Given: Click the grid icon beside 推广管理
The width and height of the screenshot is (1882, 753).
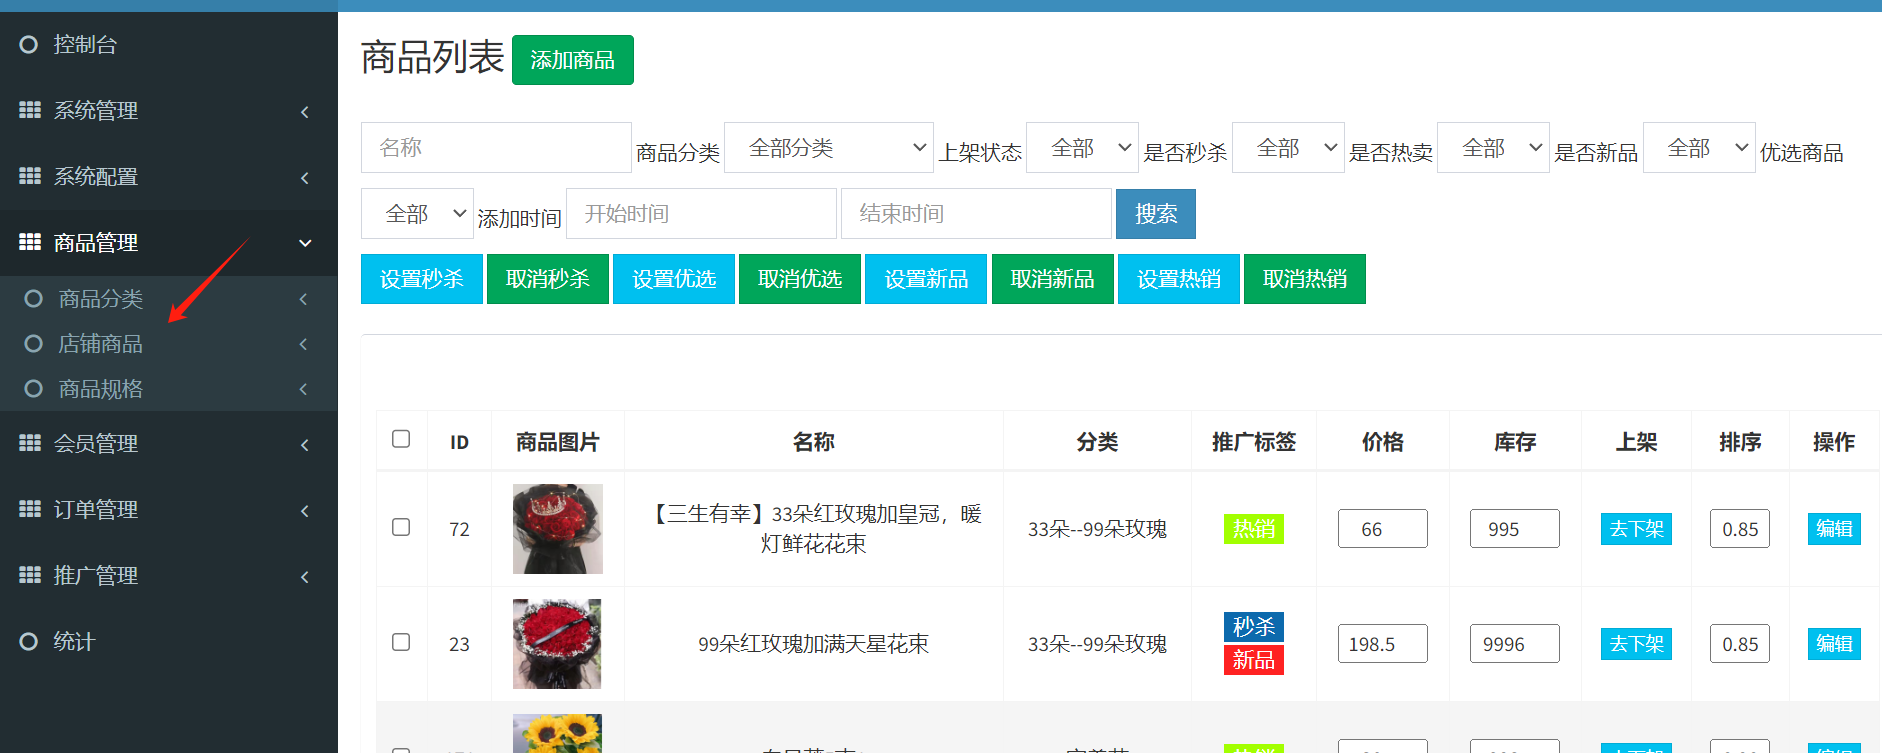Looking at the screenshot, I should point(30,575).
